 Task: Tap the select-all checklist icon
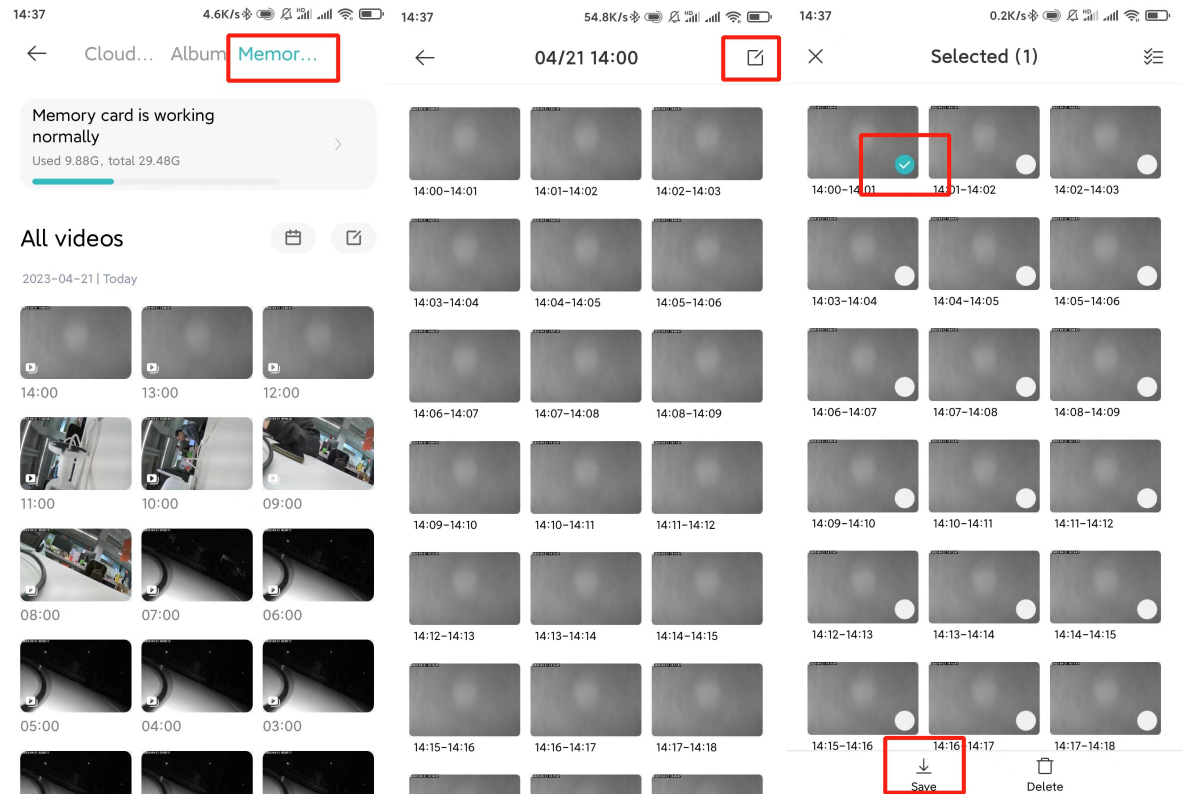coord(1153,57)
